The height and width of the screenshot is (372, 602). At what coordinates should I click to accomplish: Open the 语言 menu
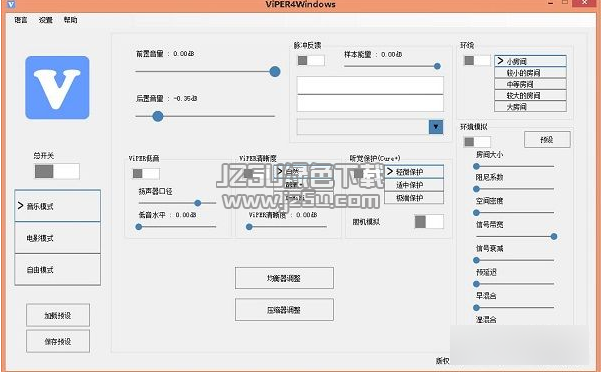[x=21, y=20]
